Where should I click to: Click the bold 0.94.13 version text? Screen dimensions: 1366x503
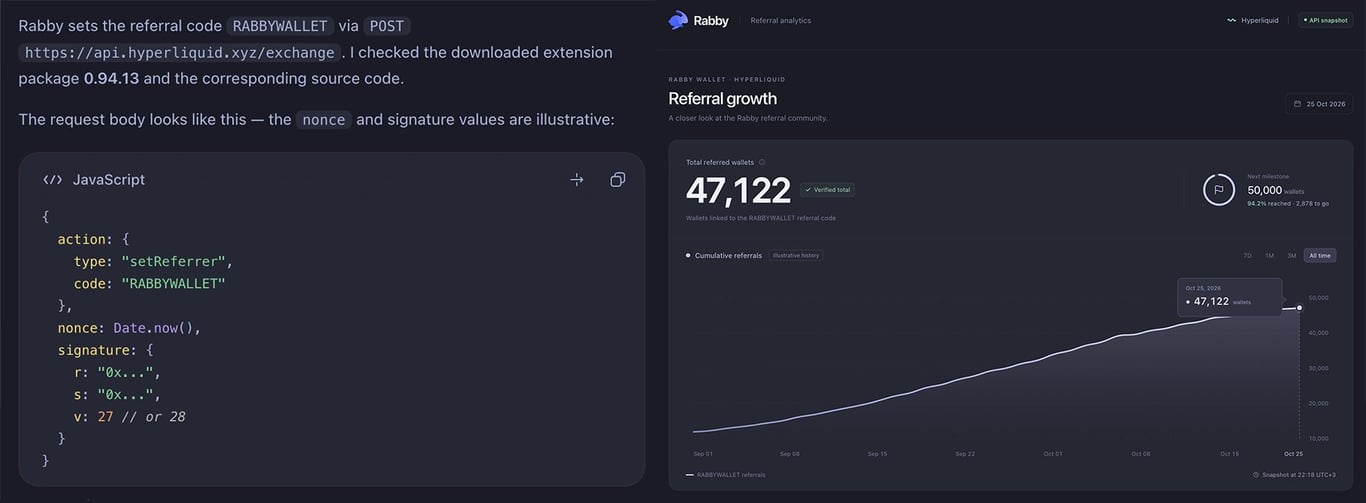tap(112, 78)
